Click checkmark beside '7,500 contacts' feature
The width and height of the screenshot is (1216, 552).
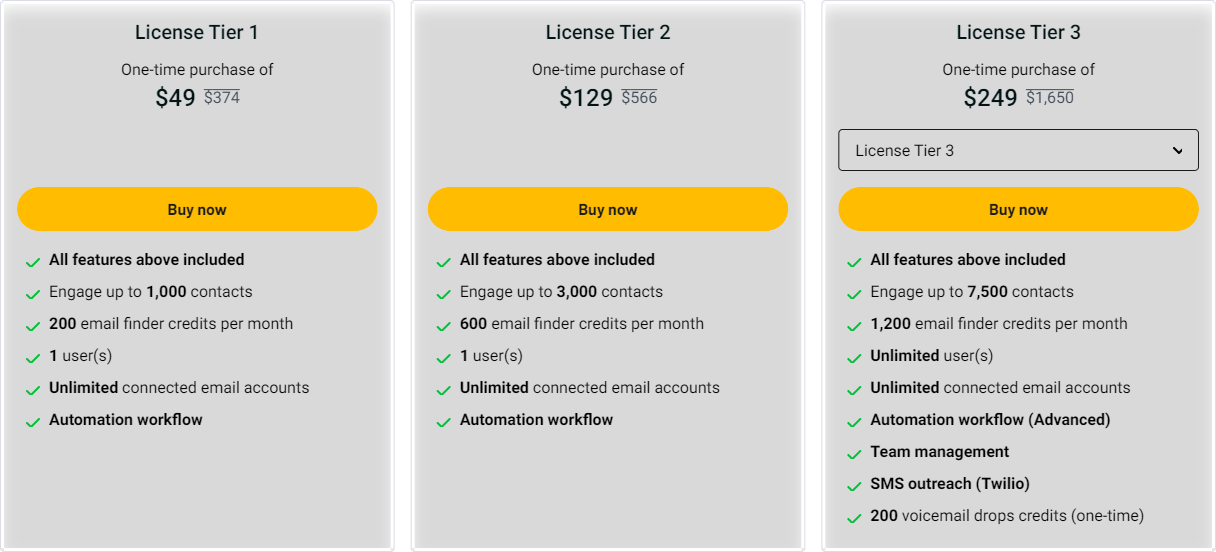(x=854, y=294)
